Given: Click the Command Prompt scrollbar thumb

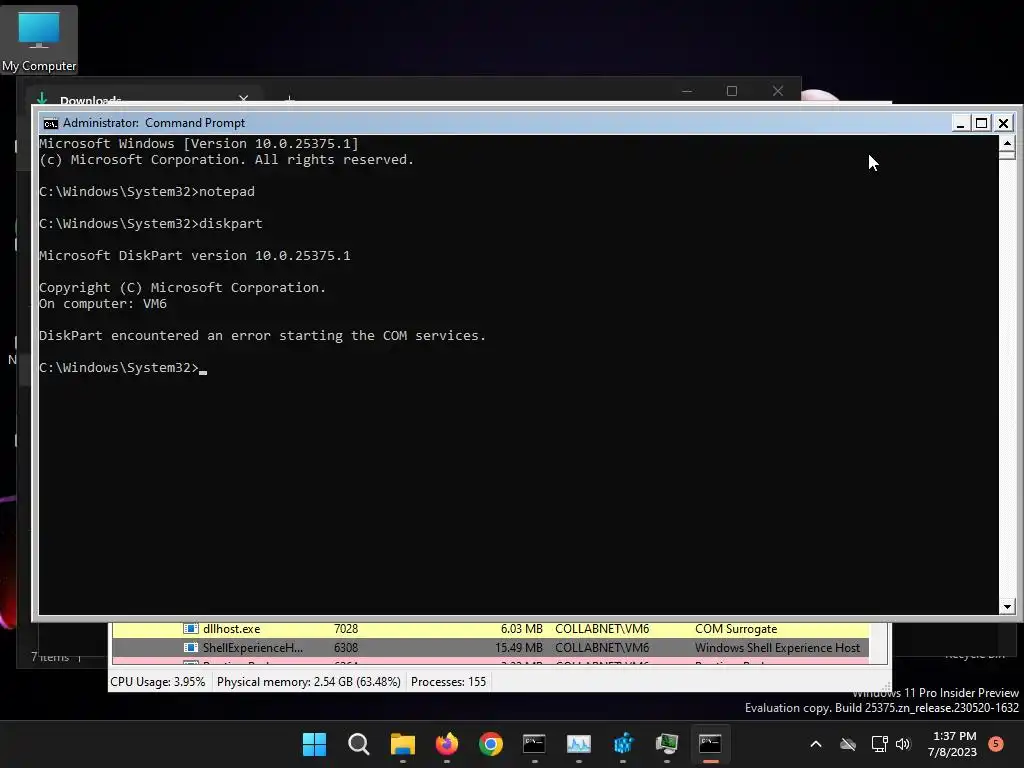Looking at the screenshot, I should tap(1008, 155).
